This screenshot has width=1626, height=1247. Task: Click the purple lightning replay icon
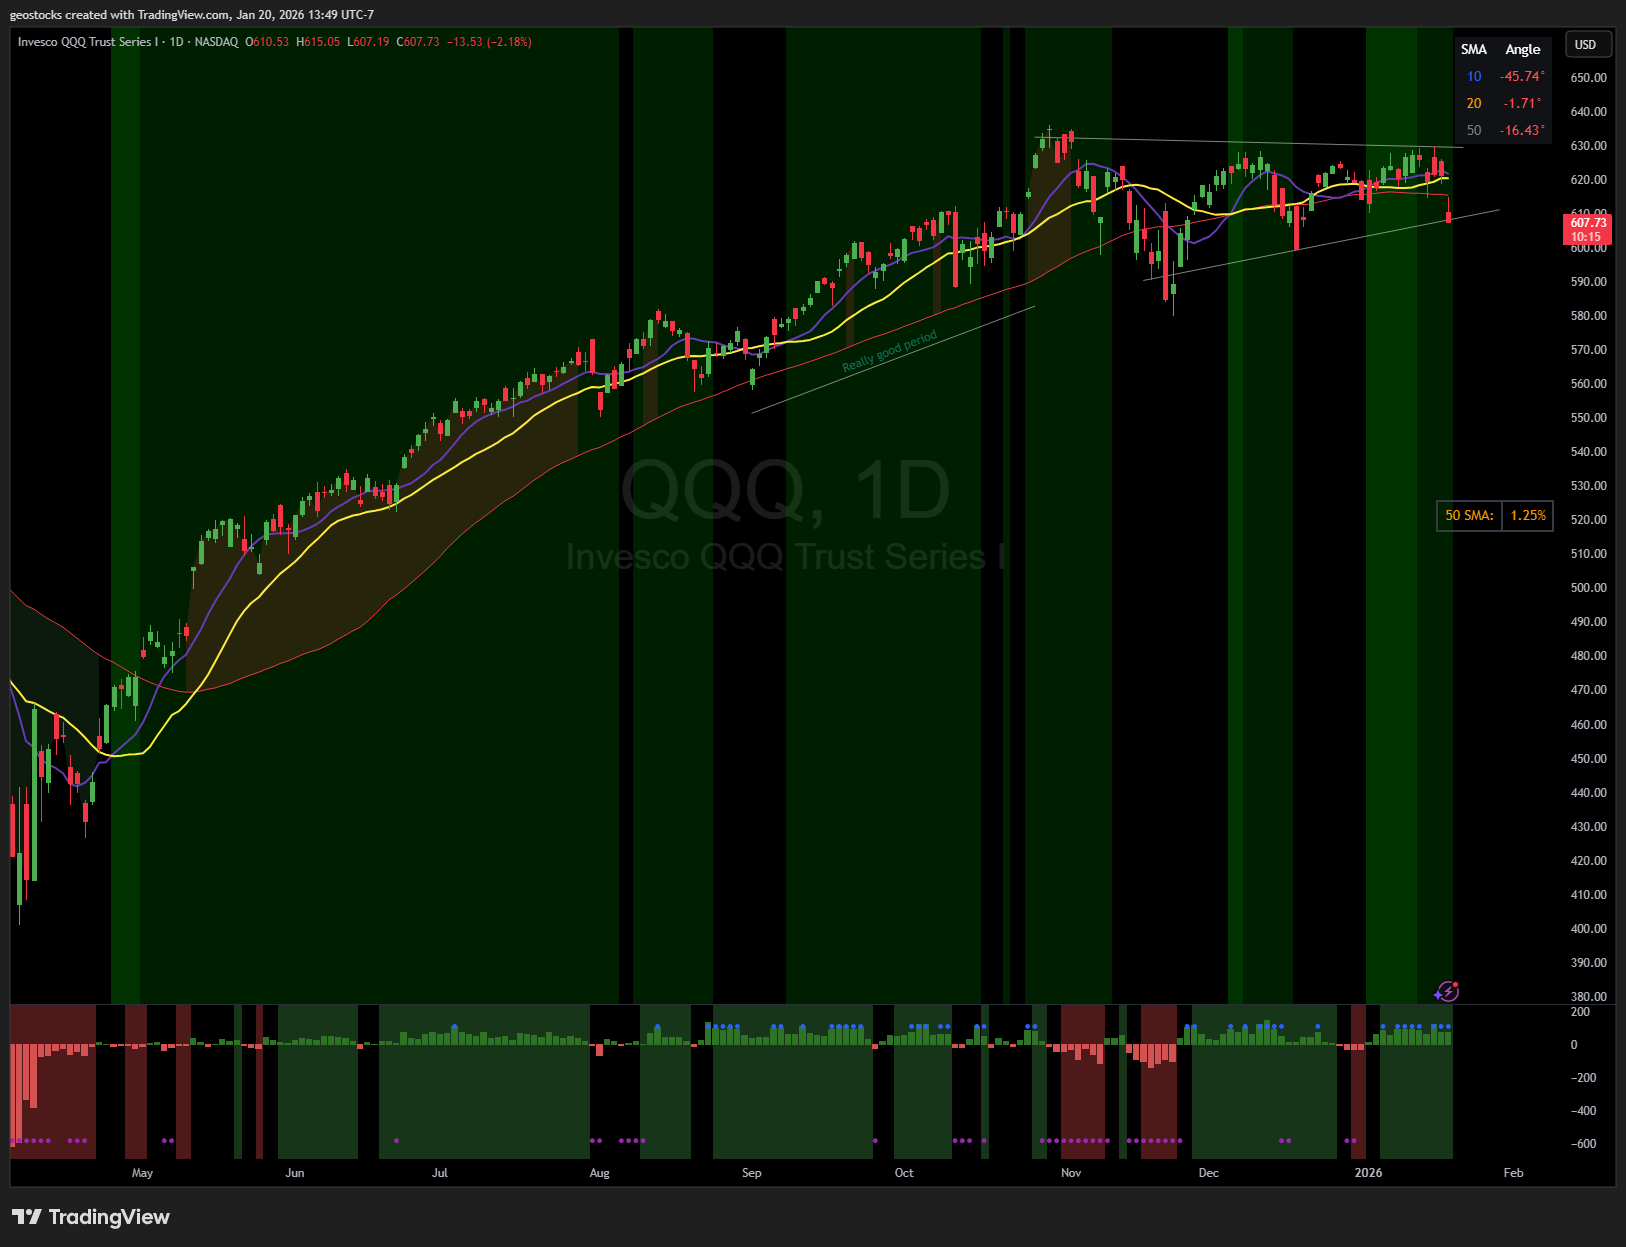click(1446, 991)
